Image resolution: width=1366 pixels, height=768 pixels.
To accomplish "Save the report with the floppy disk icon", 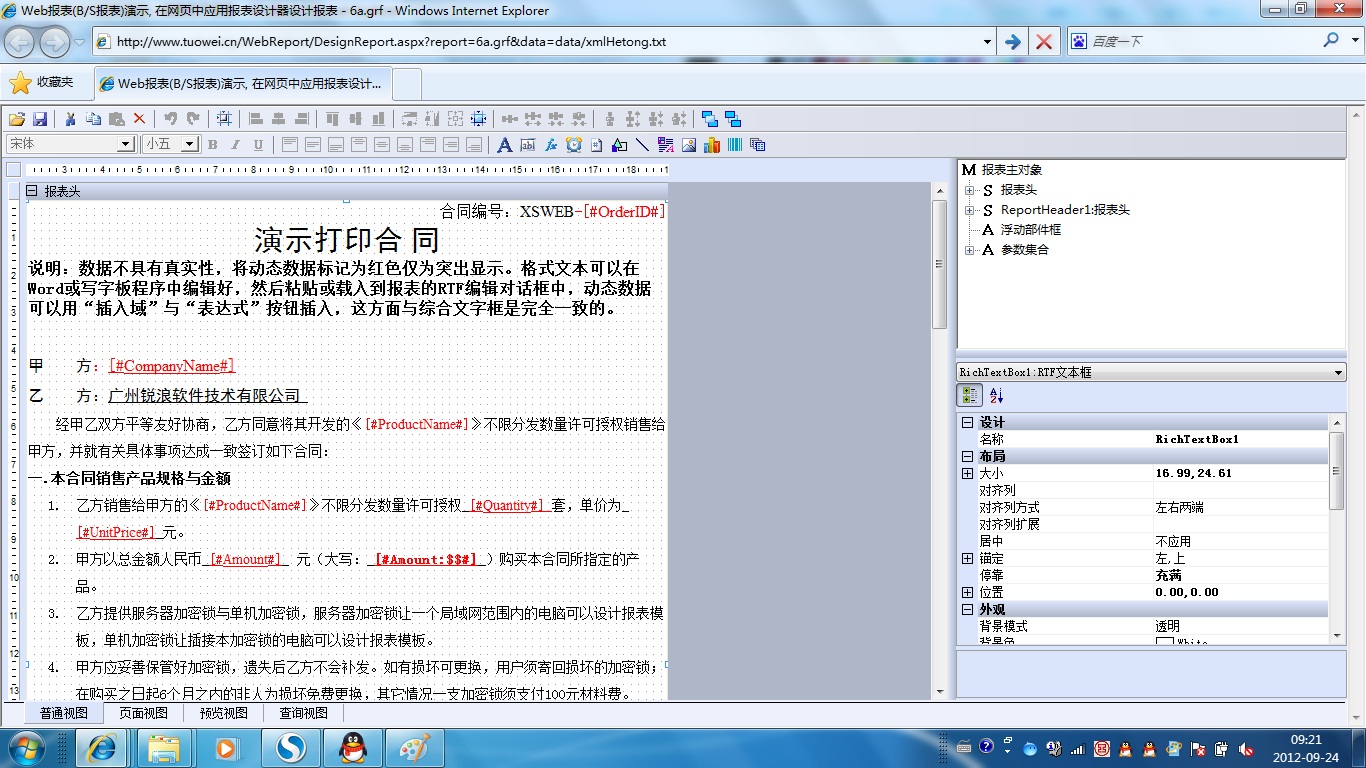I will (41, 118).
